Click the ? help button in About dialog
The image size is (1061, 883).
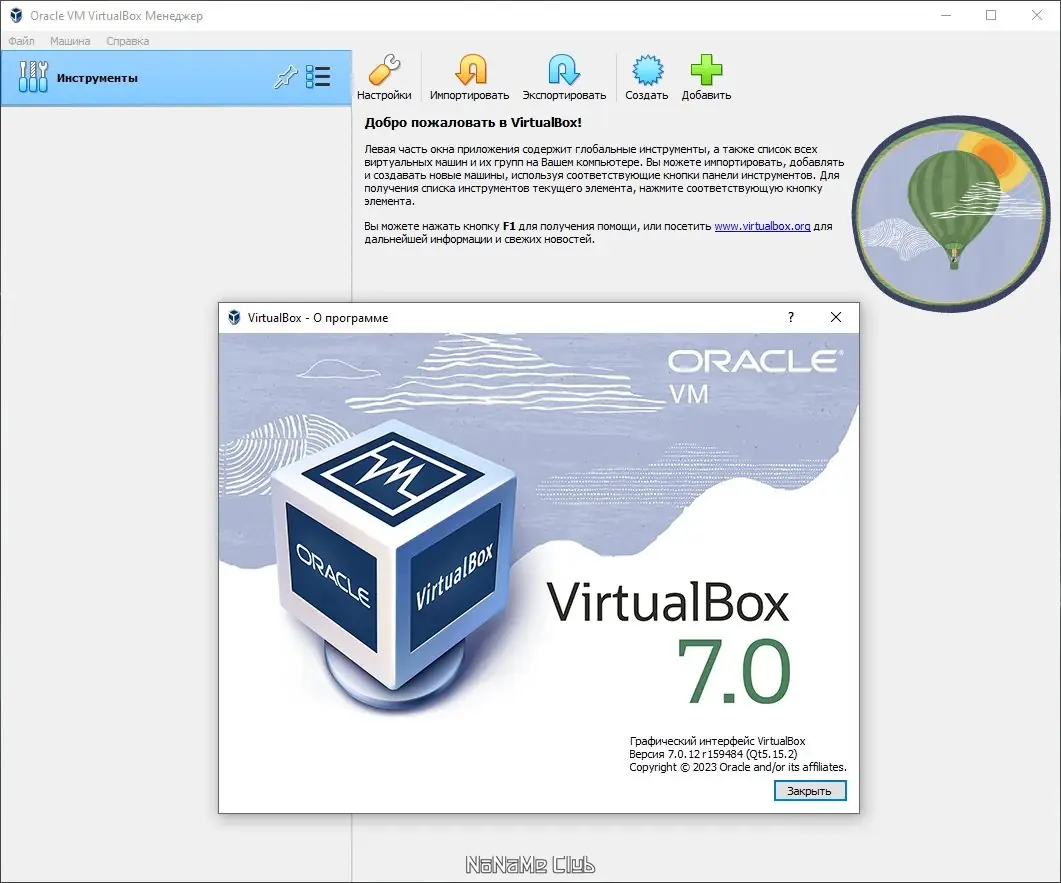point(791,317)
